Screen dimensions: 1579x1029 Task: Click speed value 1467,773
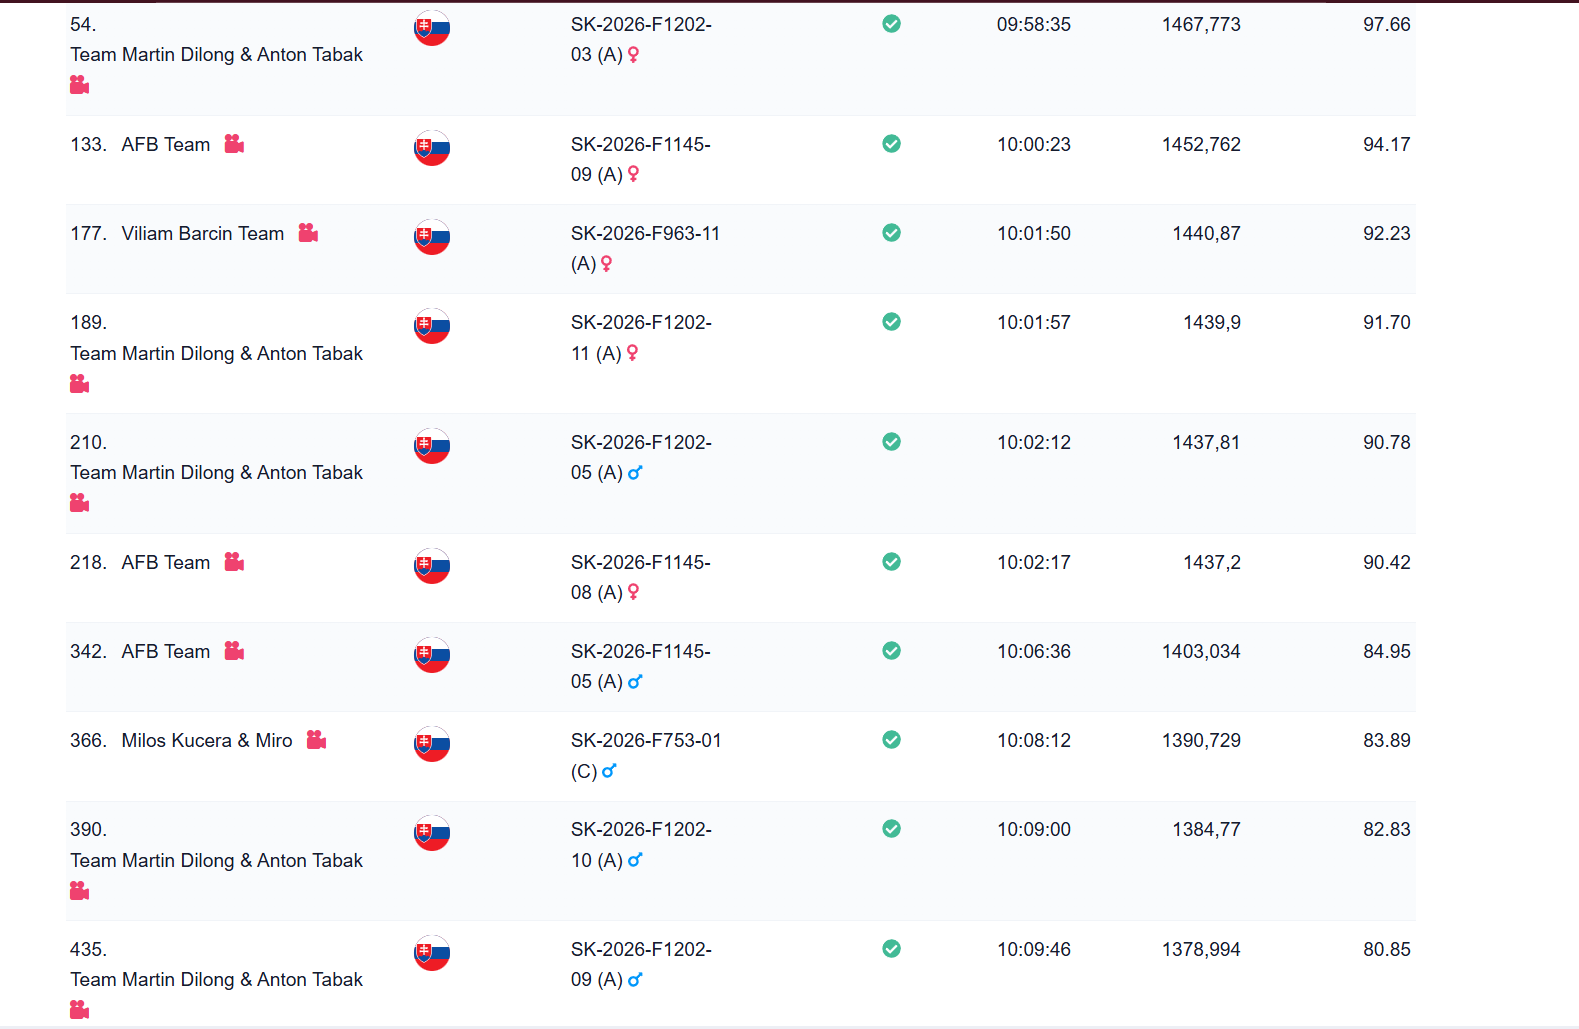[x=1201, y=24]
